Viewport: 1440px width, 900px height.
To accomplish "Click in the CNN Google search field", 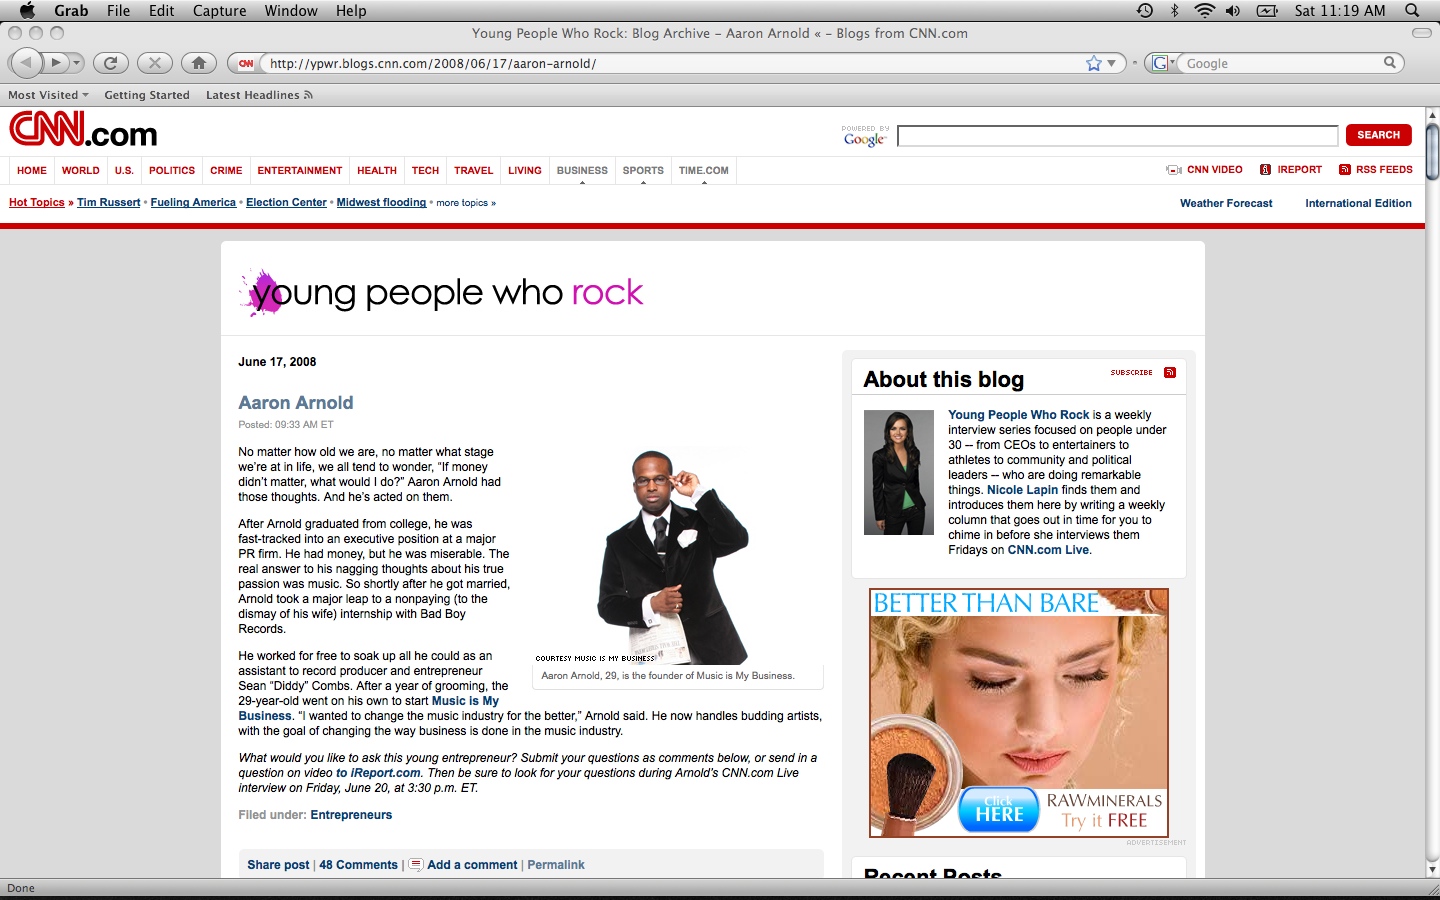I will pyautogui.click(x=1116, y=136).
